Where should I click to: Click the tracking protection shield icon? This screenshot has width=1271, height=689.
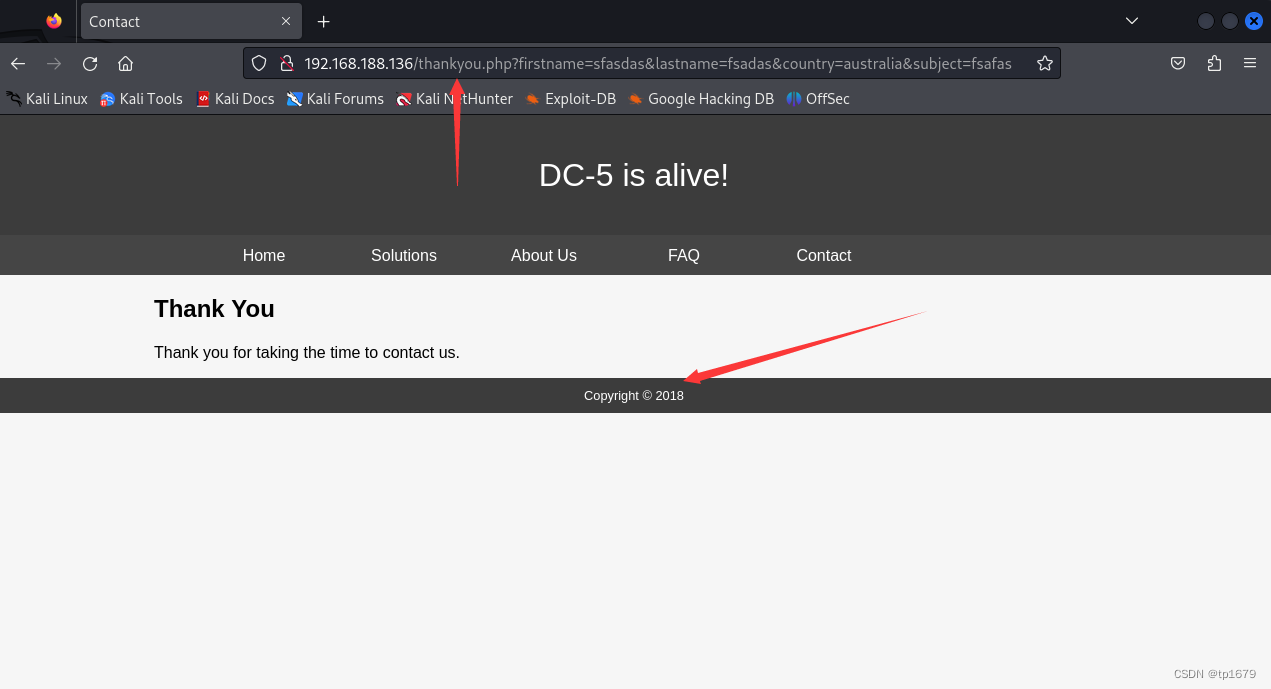259,64
